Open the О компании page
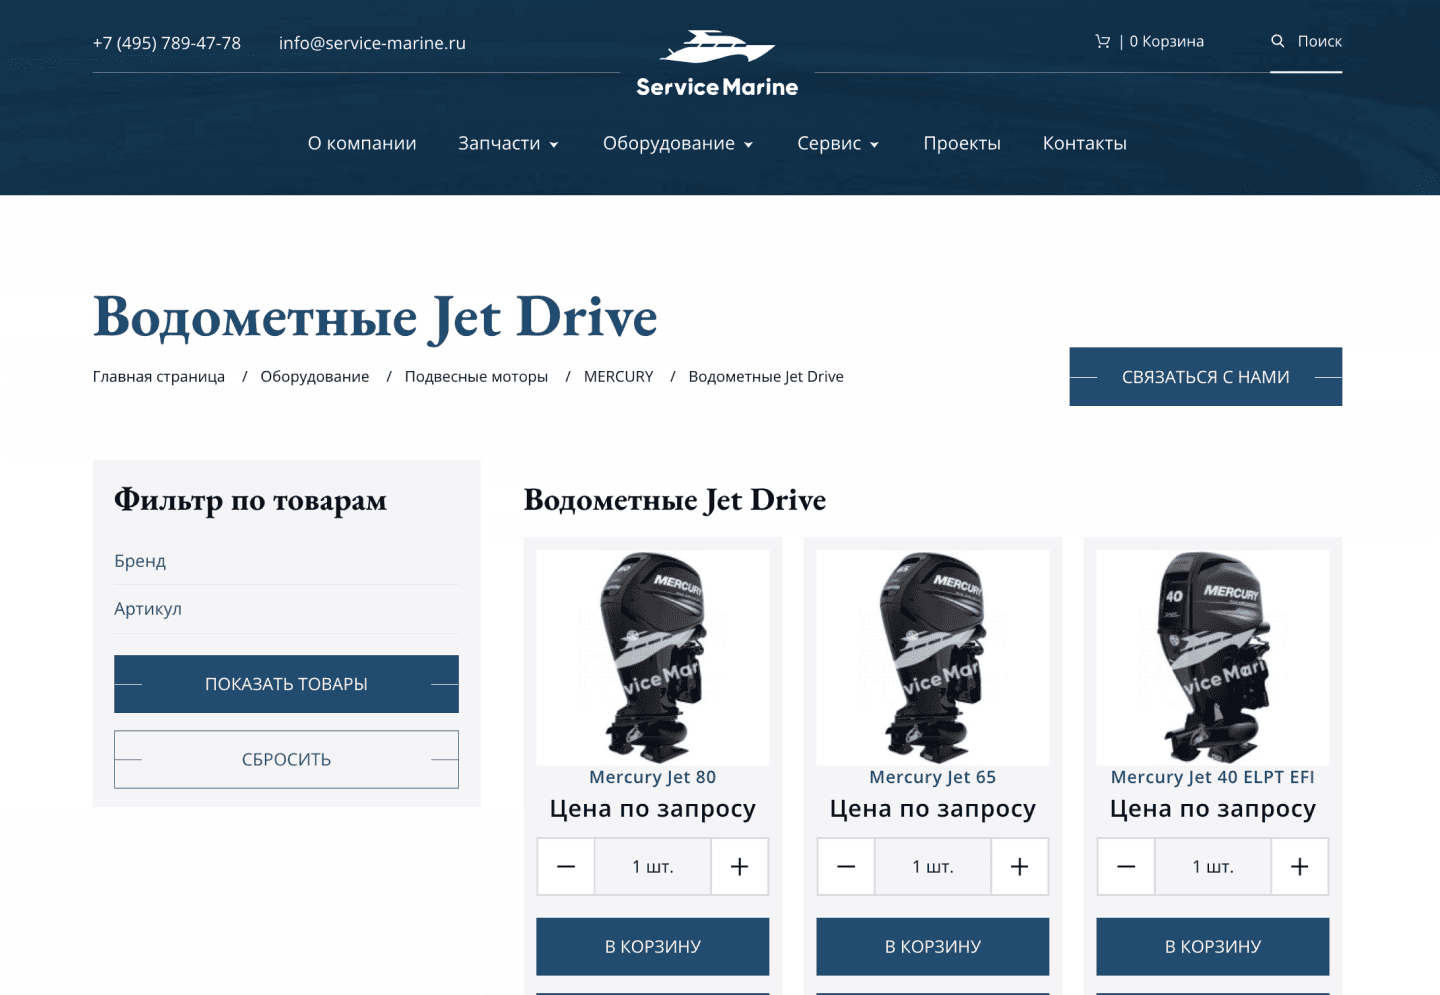 [362, 143]
